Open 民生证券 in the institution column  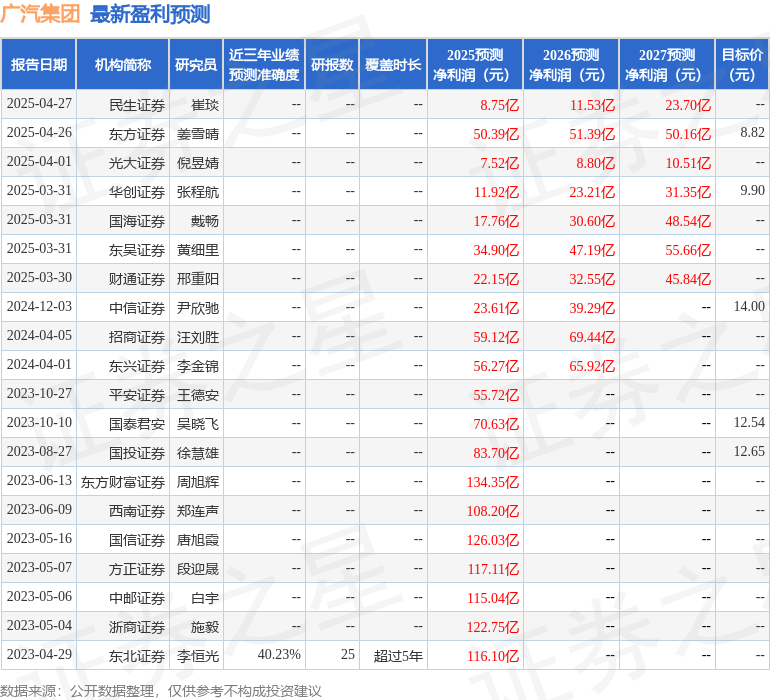137,104
